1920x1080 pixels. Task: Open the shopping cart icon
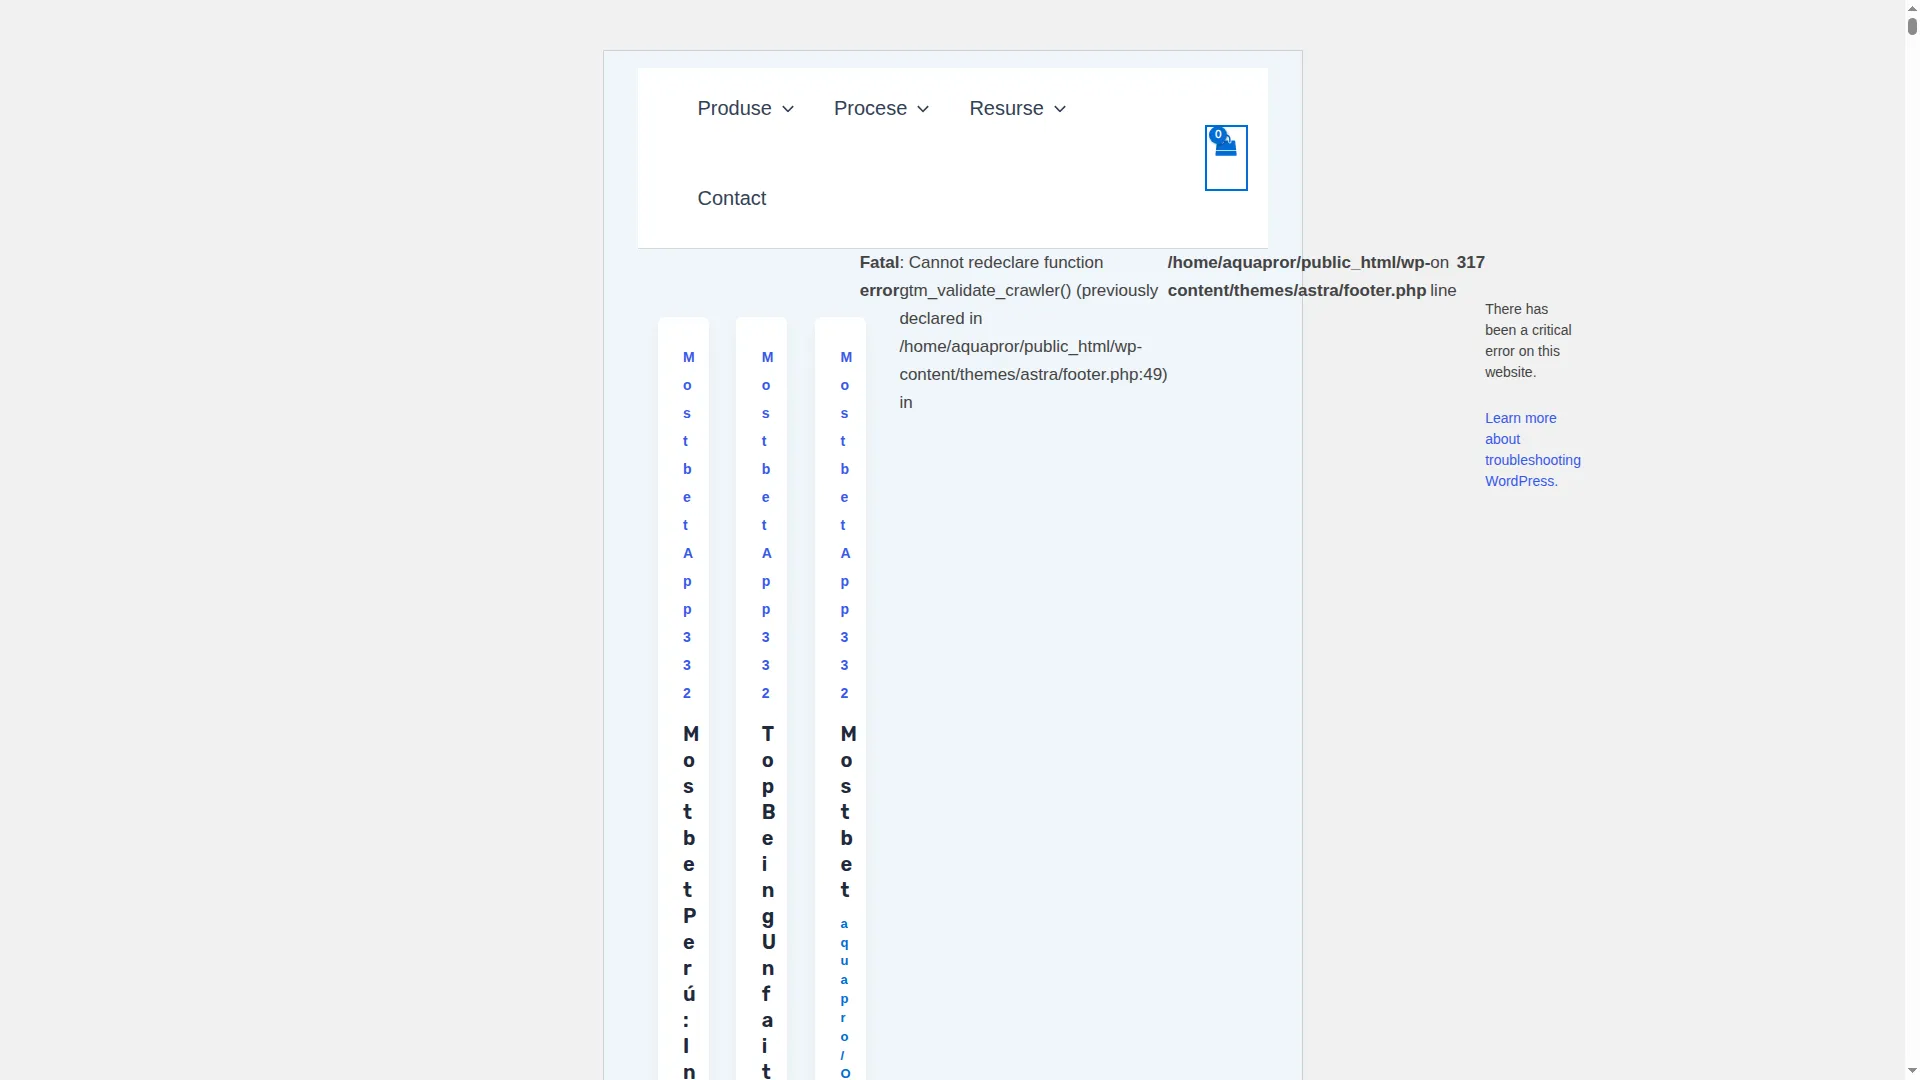click(x=1226, y=157)
